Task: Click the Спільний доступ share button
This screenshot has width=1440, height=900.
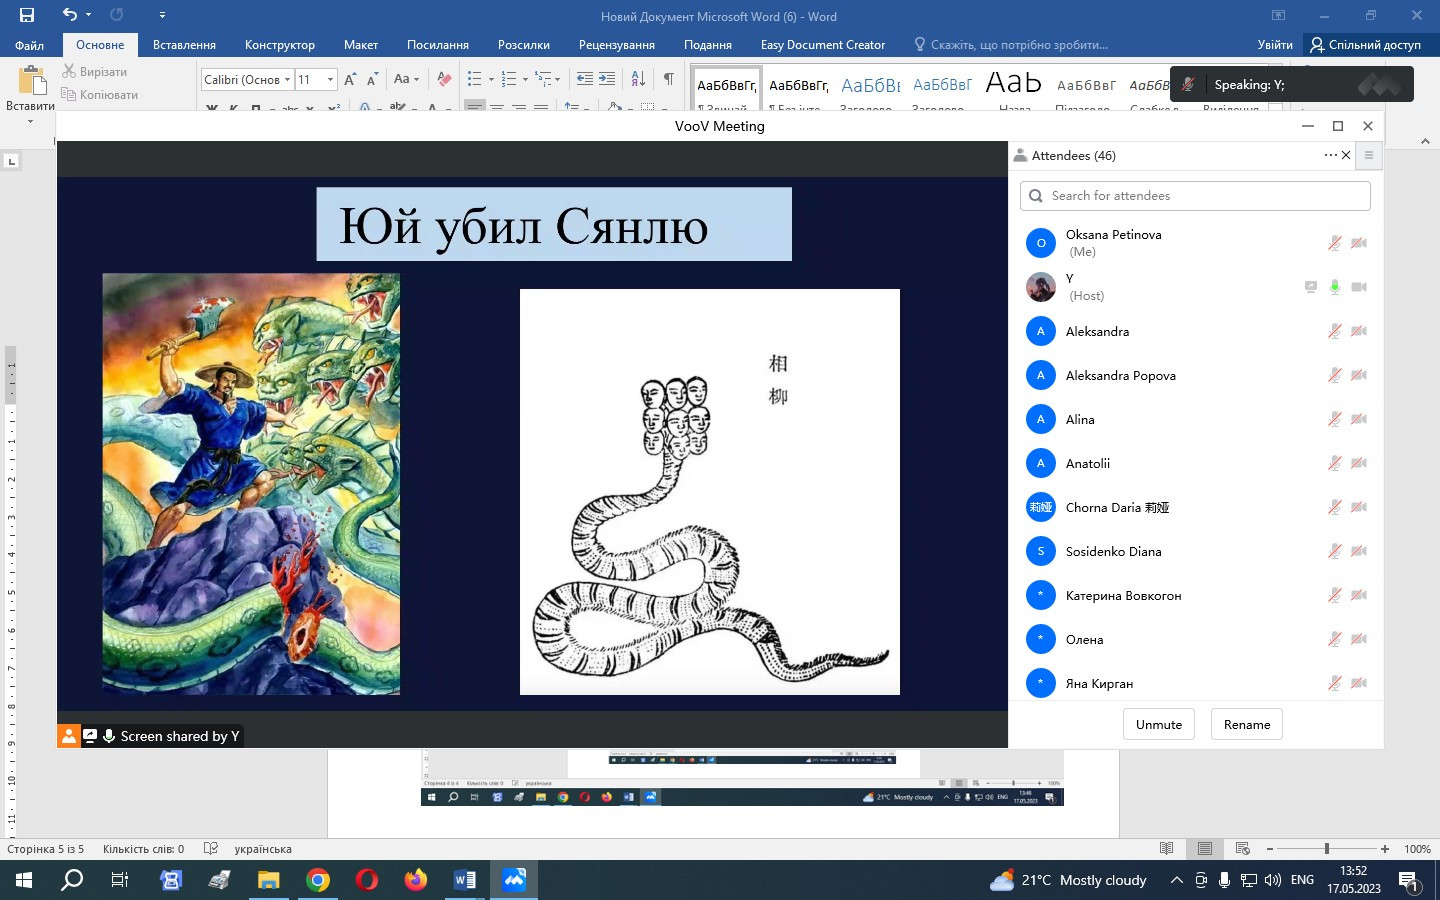Action: coord(1365,45)
